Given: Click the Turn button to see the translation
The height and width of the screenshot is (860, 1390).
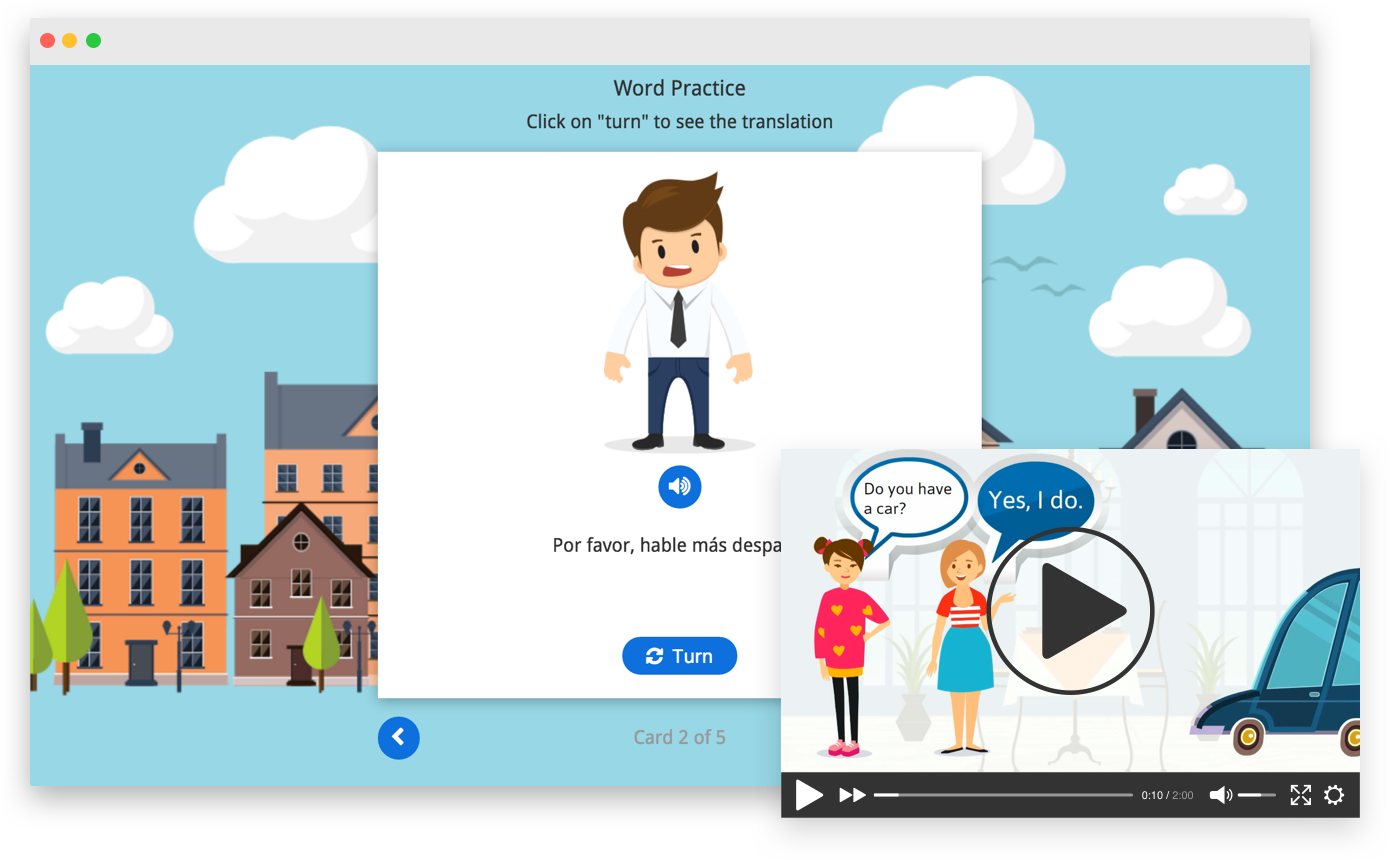Looking at the screenshot, I should pyautogui.click(x=680, y=655).
